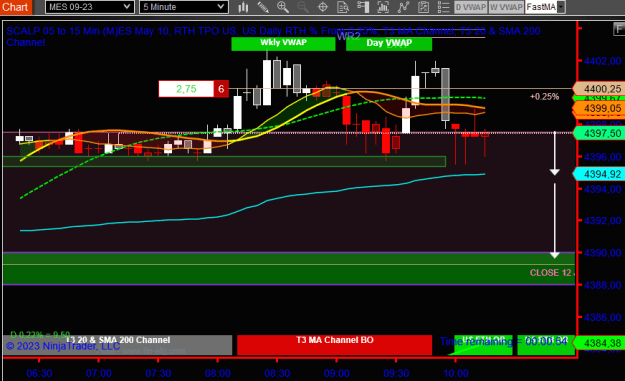This screenshot has height=381, width=625.
Task: Select the Chart tab
Action: [16, 7]
